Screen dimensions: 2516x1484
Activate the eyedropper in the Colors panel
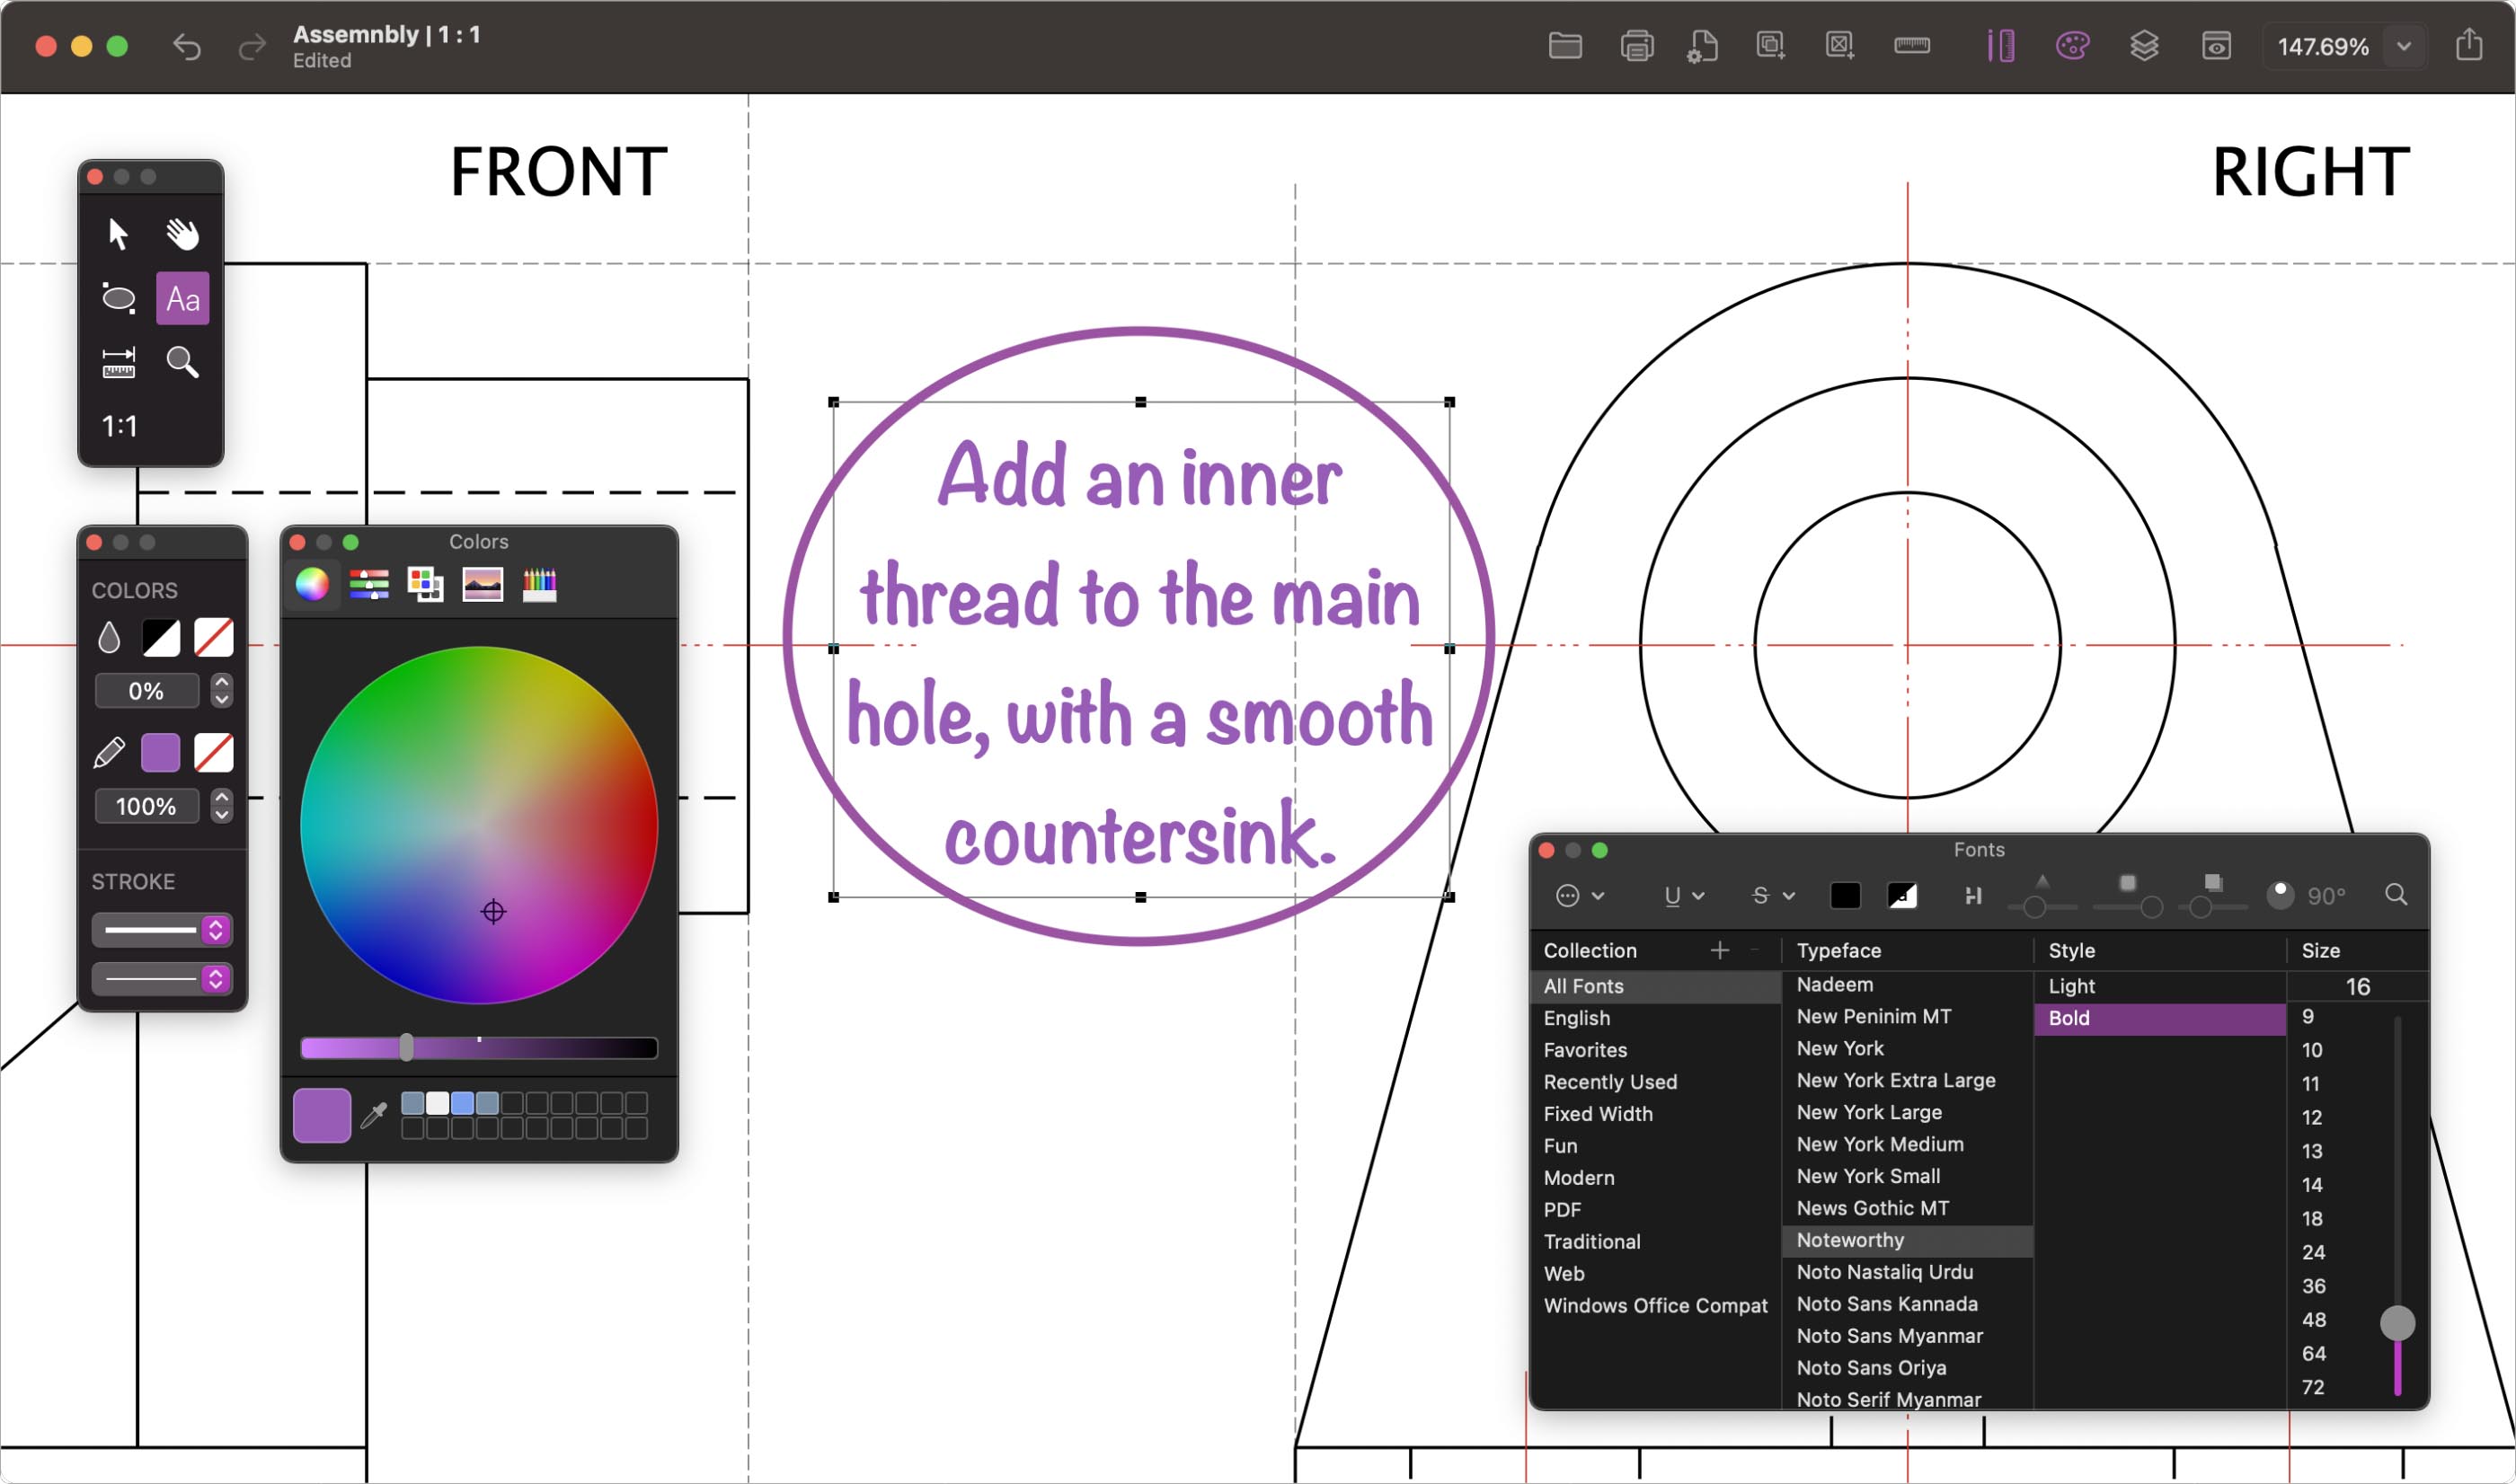tap(371, 1115)
